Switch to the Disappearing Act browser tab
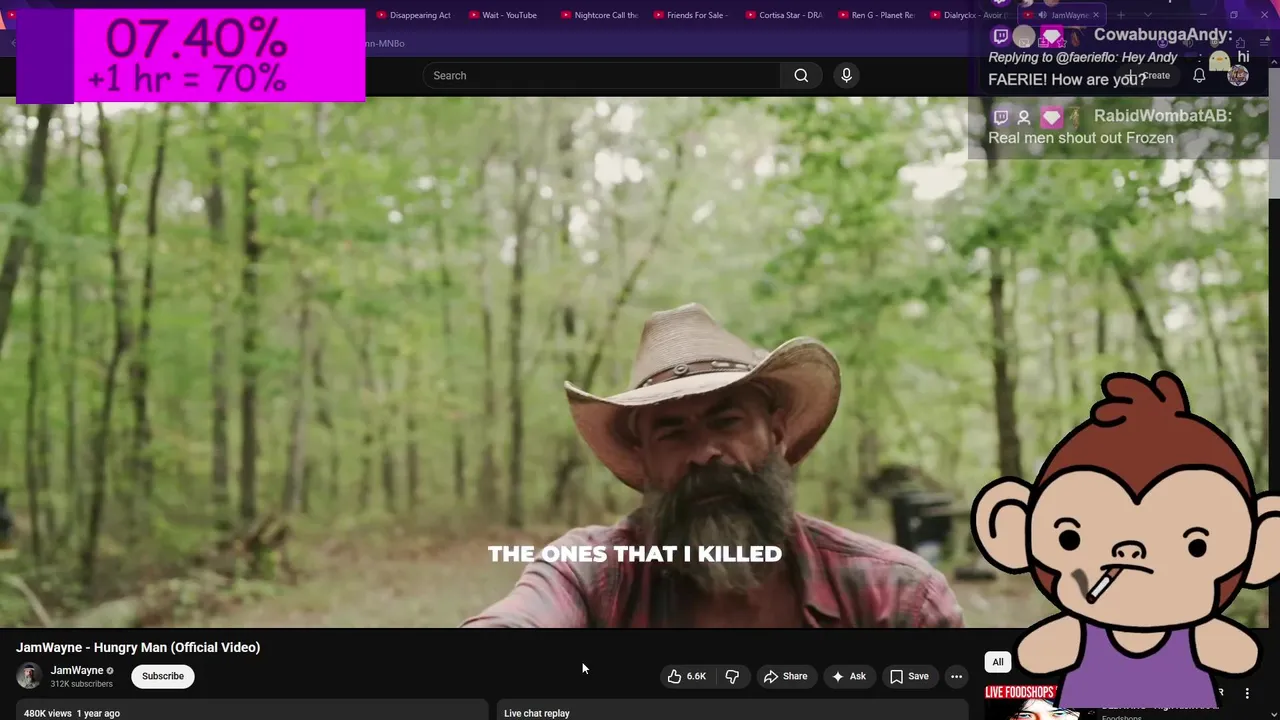 413,15
